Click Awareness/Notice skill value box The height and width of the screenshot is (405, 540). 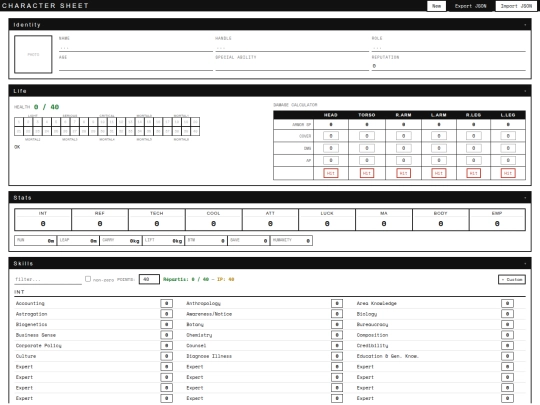(x=337, y=314)
